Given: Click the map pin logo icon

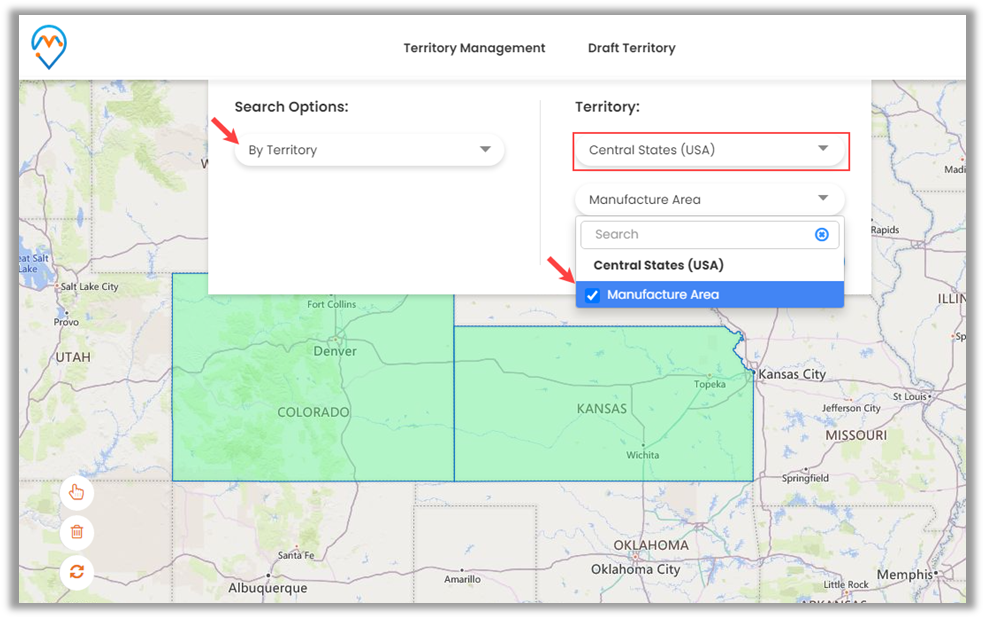Looking at the screenshot, I should pos(49,47).
